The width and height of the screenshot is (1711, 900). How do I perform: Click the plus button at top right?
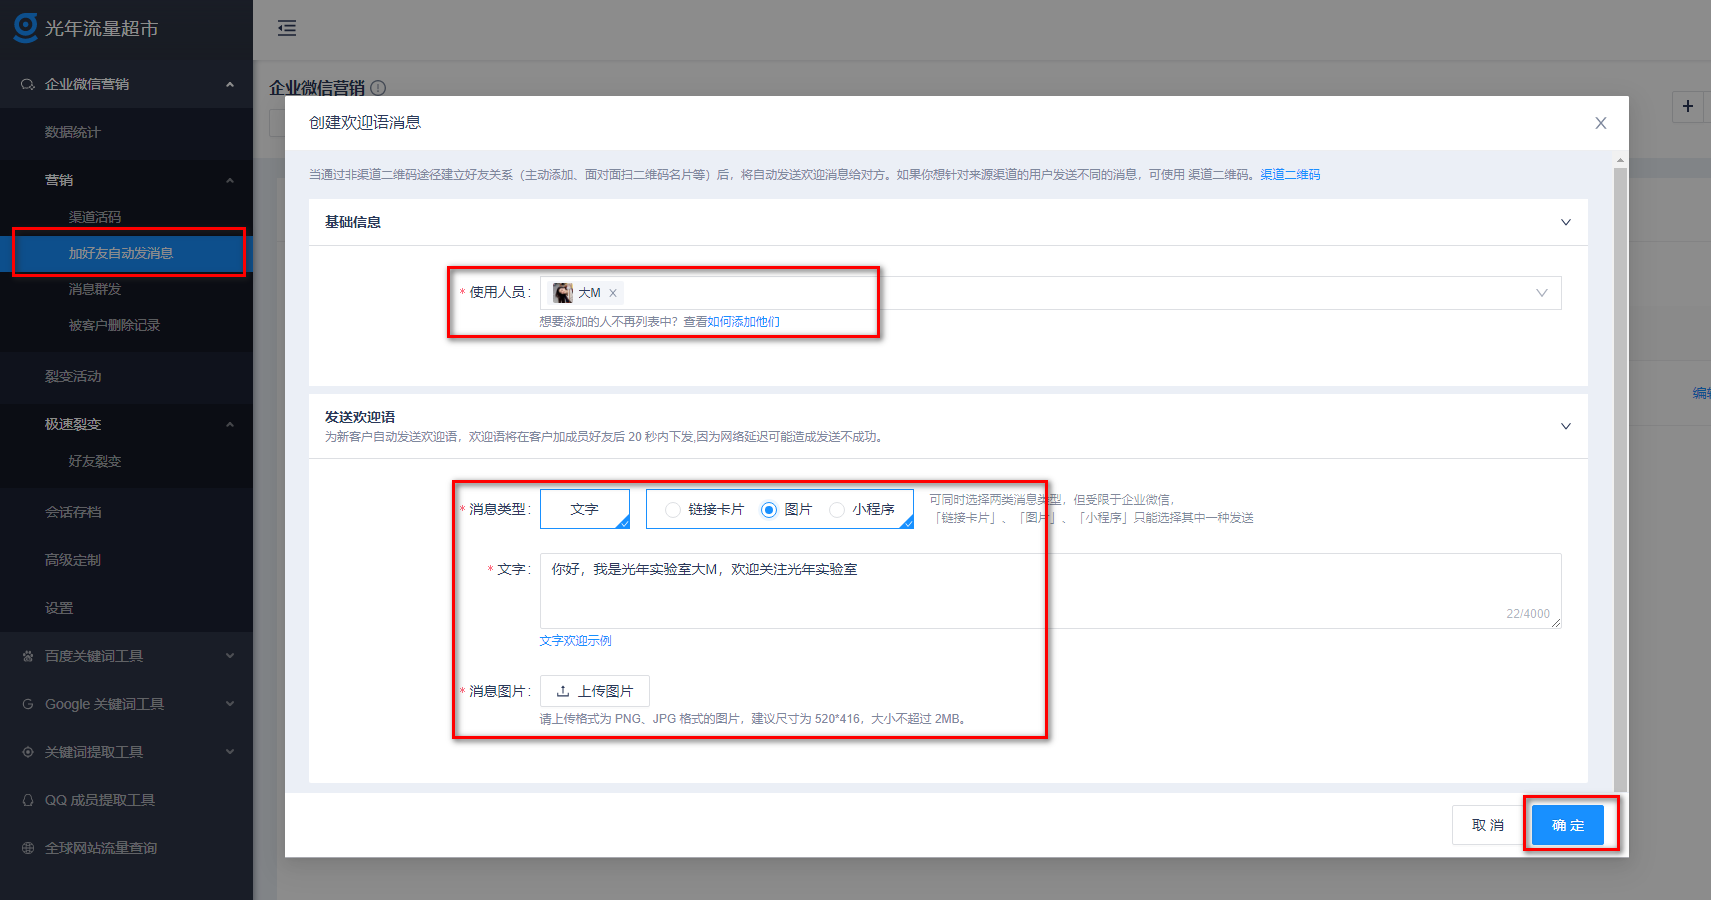[x=1688, y=106]
